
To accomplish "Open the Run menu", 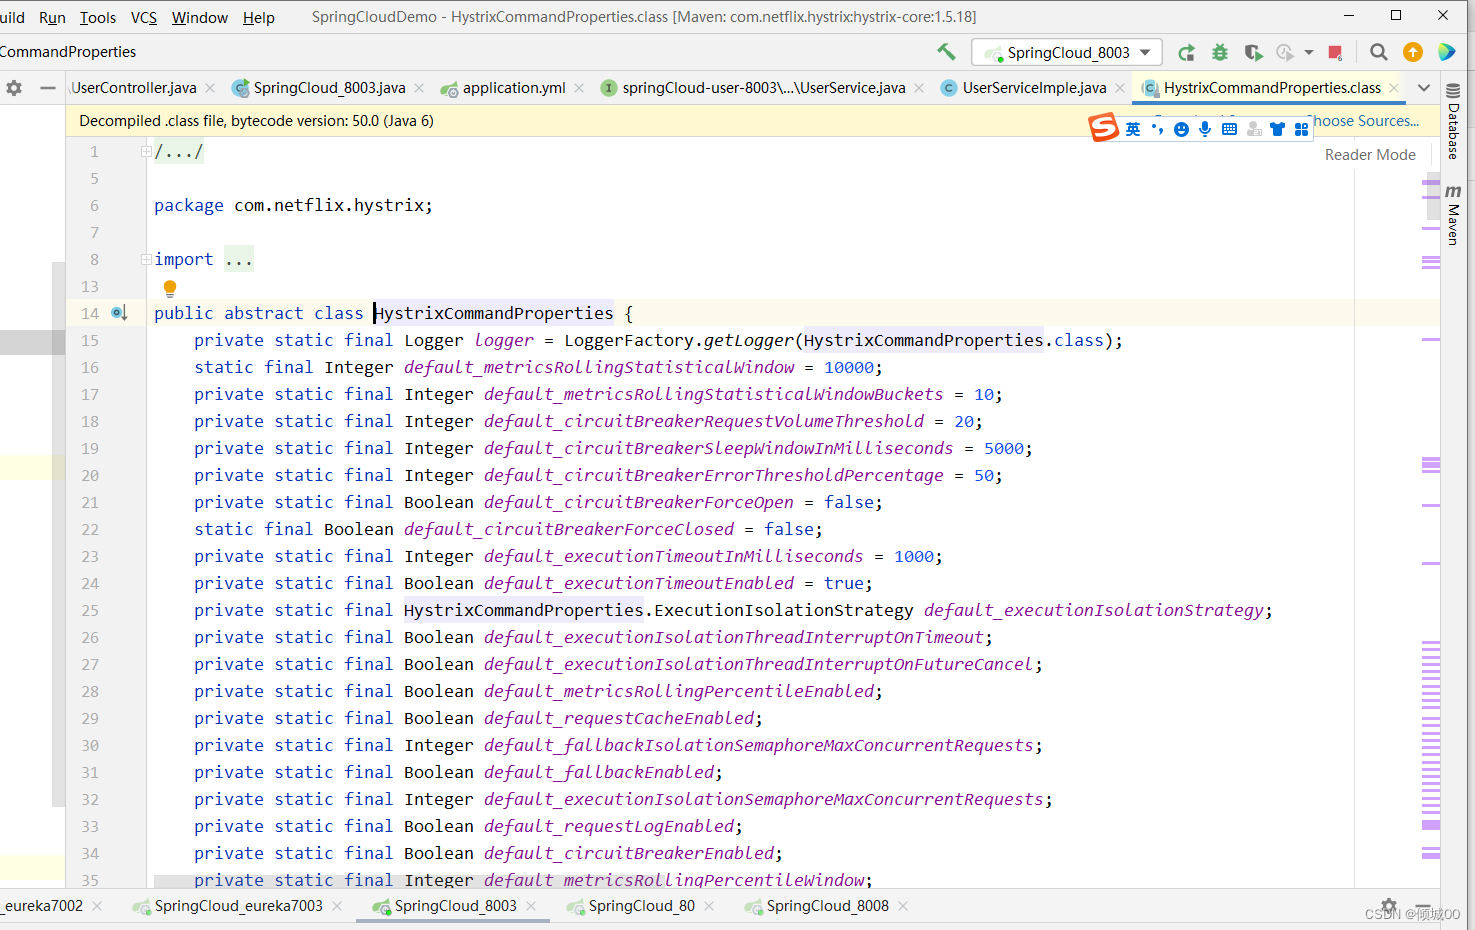I will (x=52, y=17).
